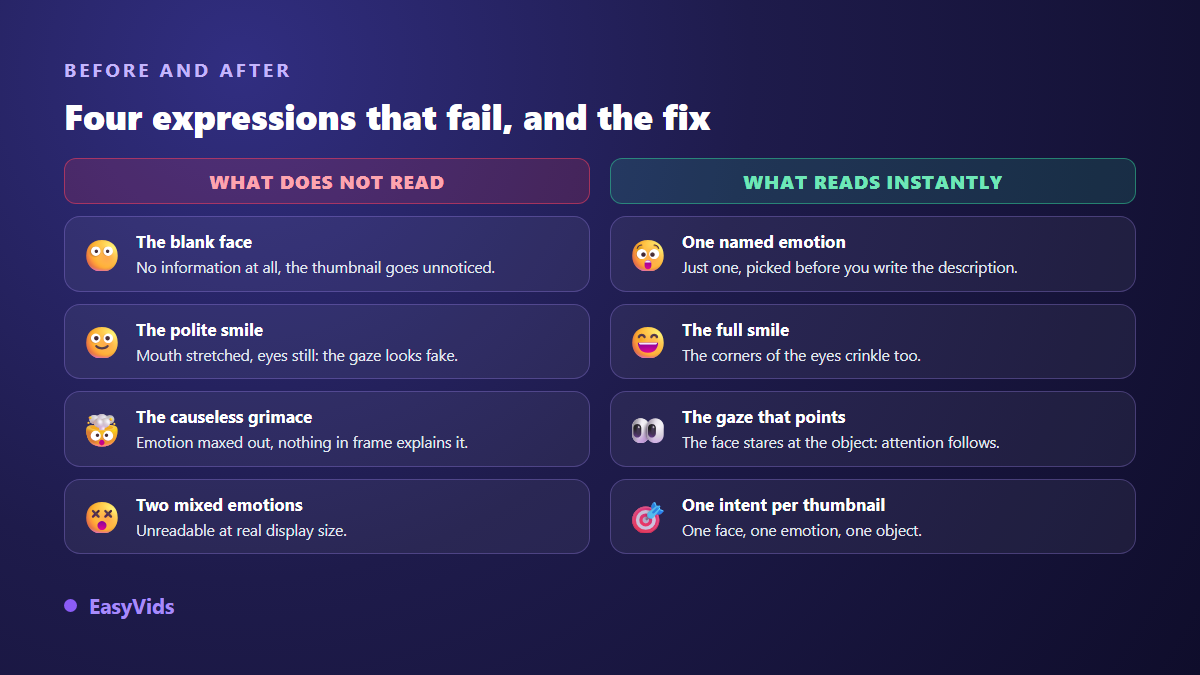Select the WHAT READS INSTANTLY header

pyautogui.click(x=873, y=181)
